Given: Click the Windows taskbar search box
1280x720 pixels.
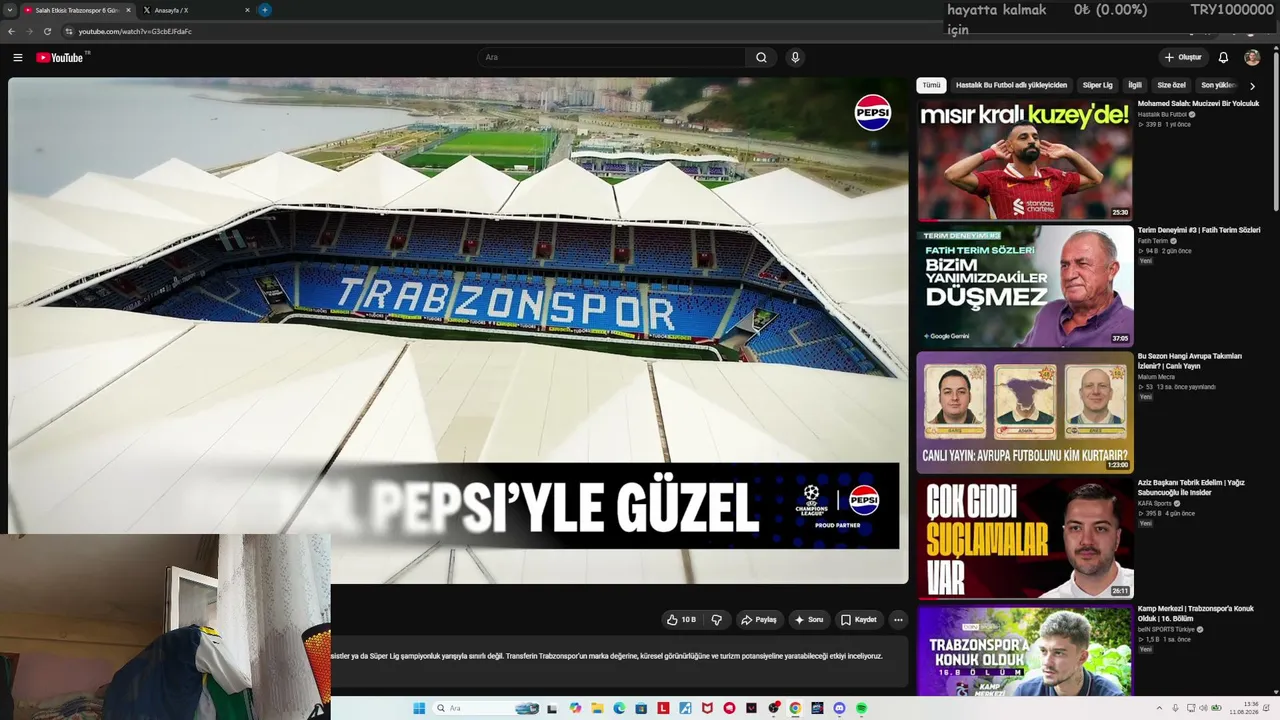Looking at the screenshot, I should click(x=486, y=708).
